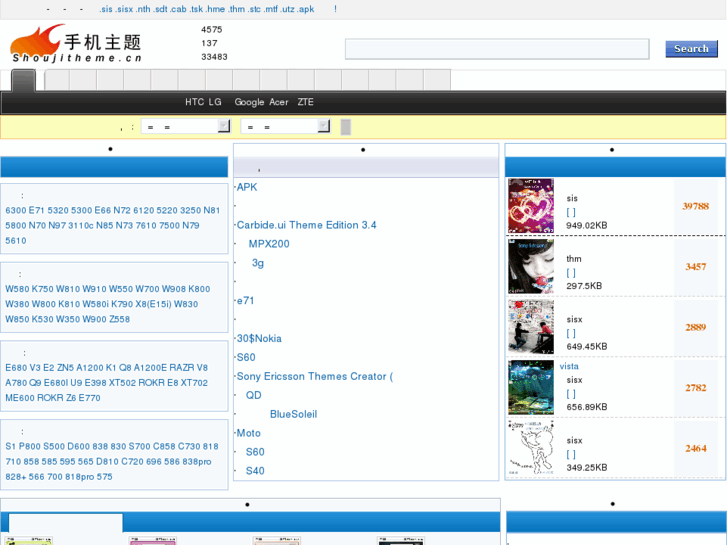Select the P800 model link

point(30,446)
